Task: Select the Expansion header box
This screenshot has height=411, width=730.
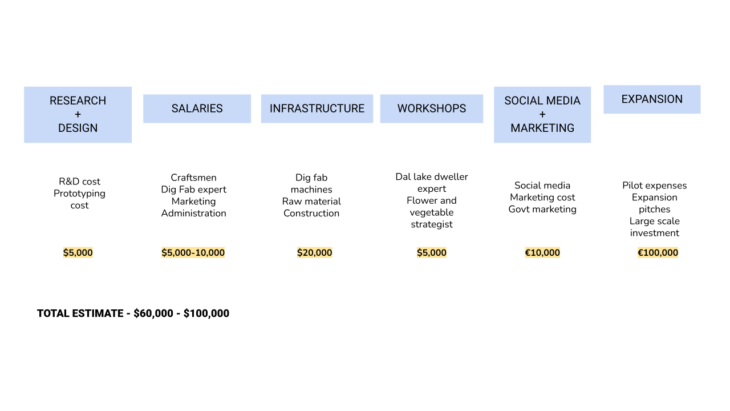Action: [652, 99]
